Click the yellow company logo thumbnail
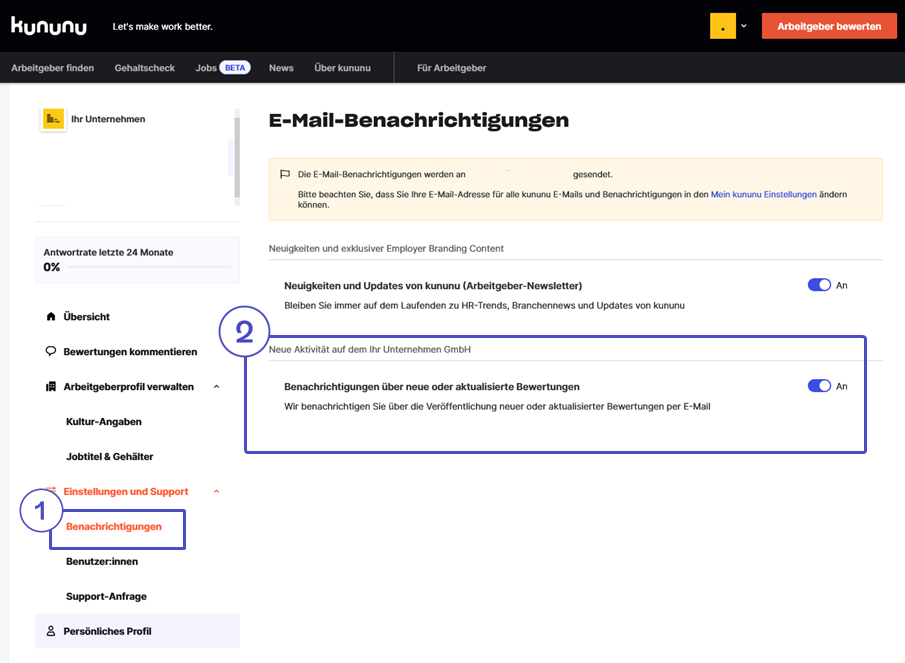This screenshot has width=905, height=663. (x=53, y=119)
